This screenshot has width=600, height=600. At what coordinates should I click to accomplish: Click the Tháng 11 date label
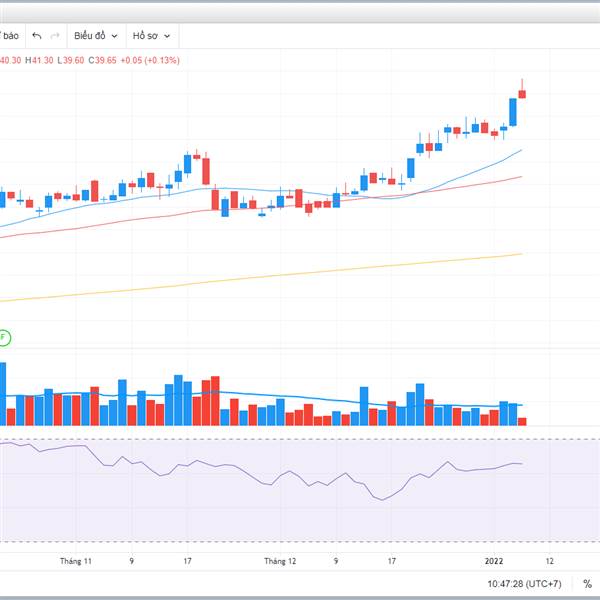coord(76,561)
